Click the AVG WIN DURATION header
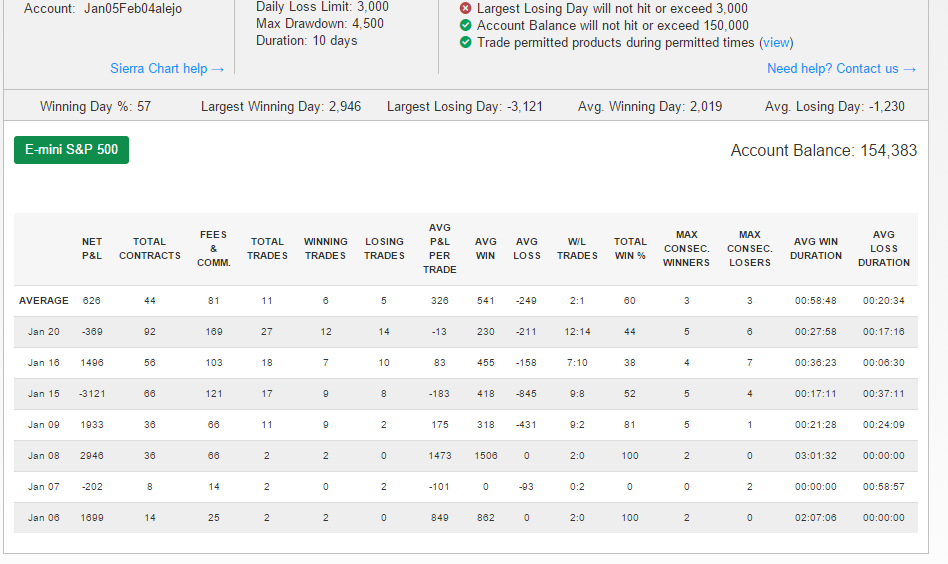The image size is (948, 564). pyautogui.click(x=816, y=248)
